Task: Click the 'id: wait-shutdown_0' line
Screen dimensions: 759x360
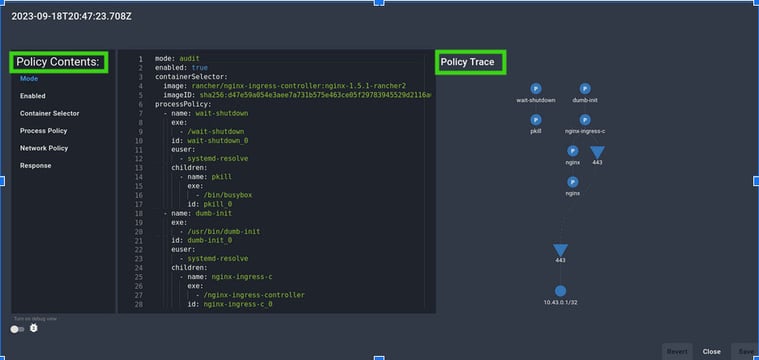Action: click(x=210, y=141)
